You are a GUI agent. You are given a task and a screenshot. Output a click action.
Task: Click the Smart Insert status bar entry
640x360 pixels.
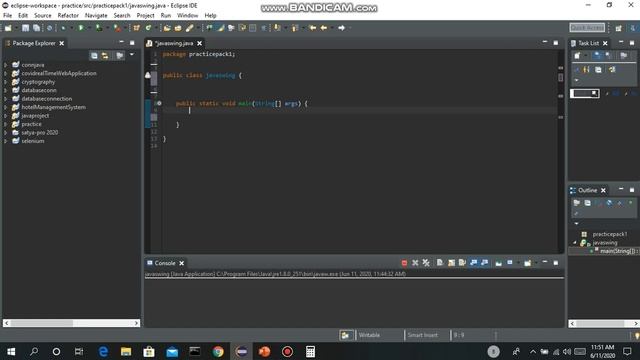click(422, 335)
